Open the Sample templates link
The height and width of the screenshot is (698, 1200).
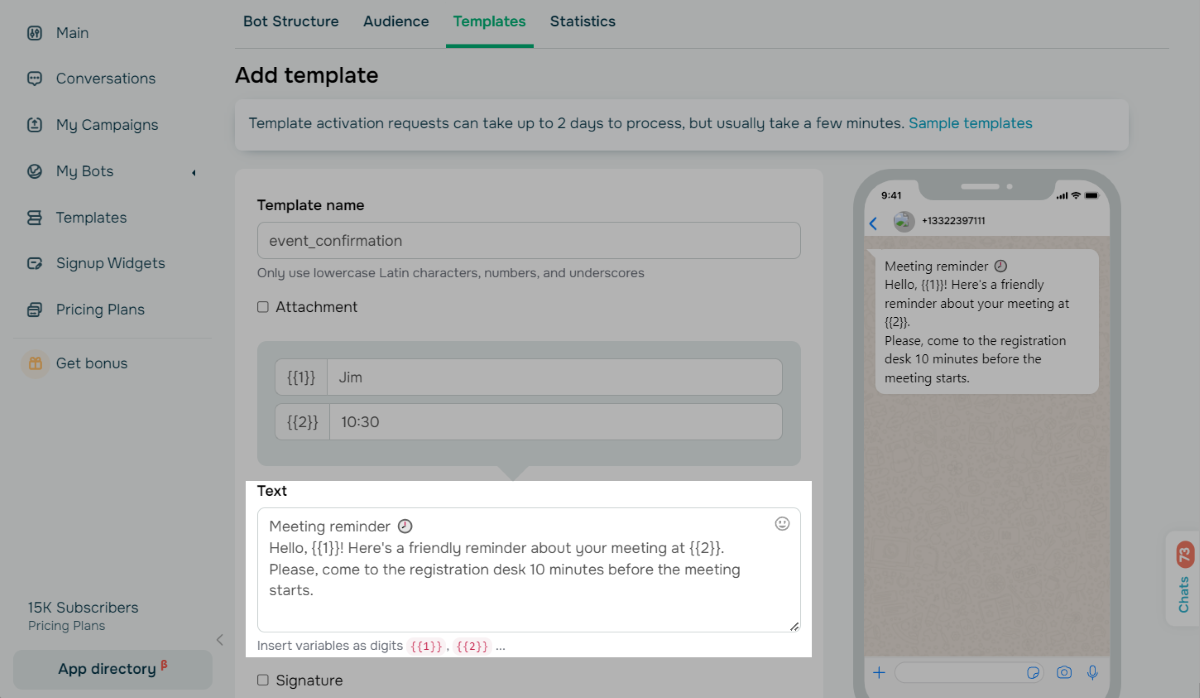coord(970,123)
